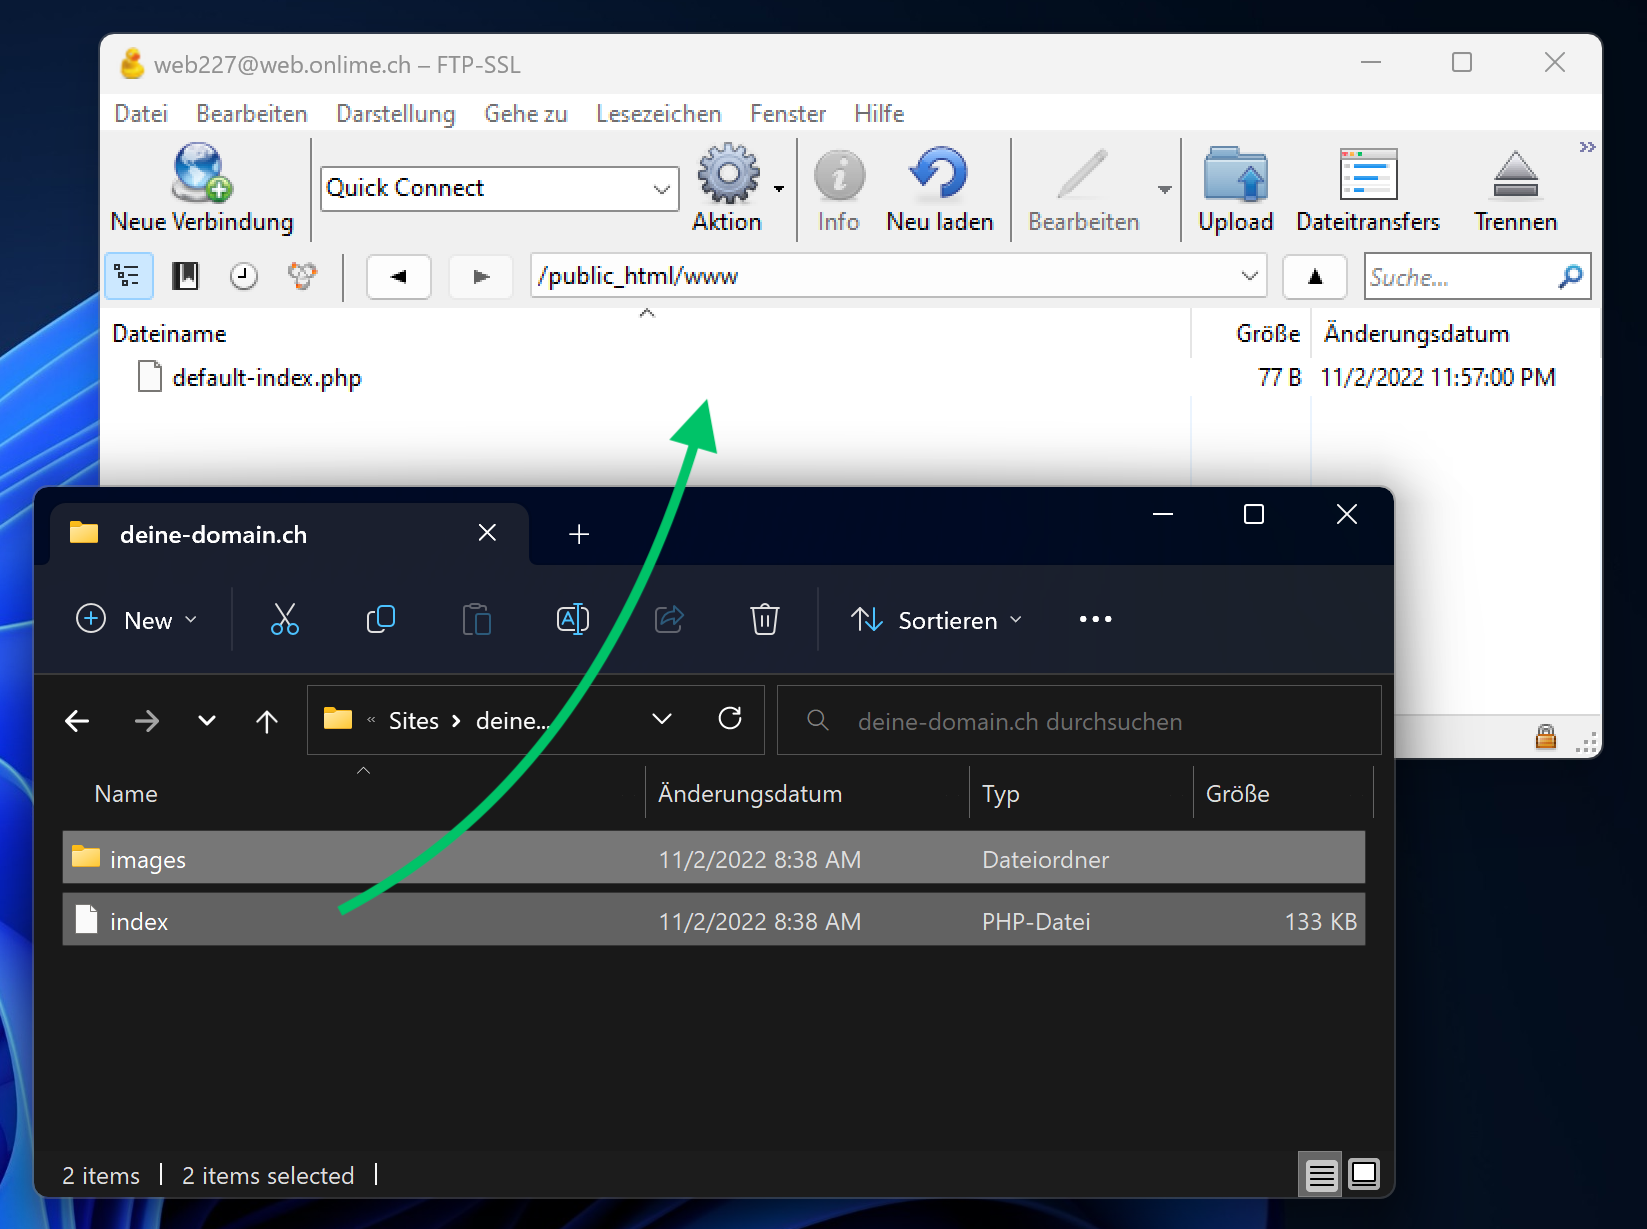Screen dimensions: 1647x1229
Task: Open the Lesezeichen menu
Action: click(x=659, y=114)
